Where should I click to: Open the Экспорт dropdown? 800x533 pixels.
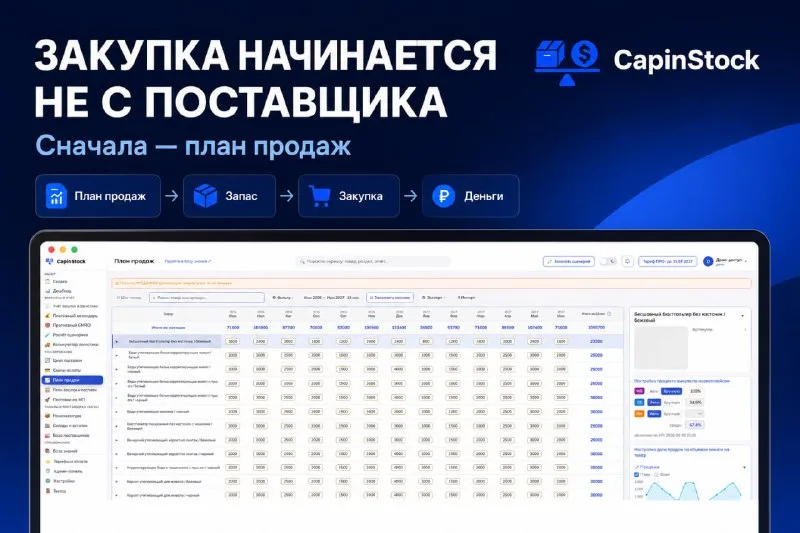tap(434, 297)
